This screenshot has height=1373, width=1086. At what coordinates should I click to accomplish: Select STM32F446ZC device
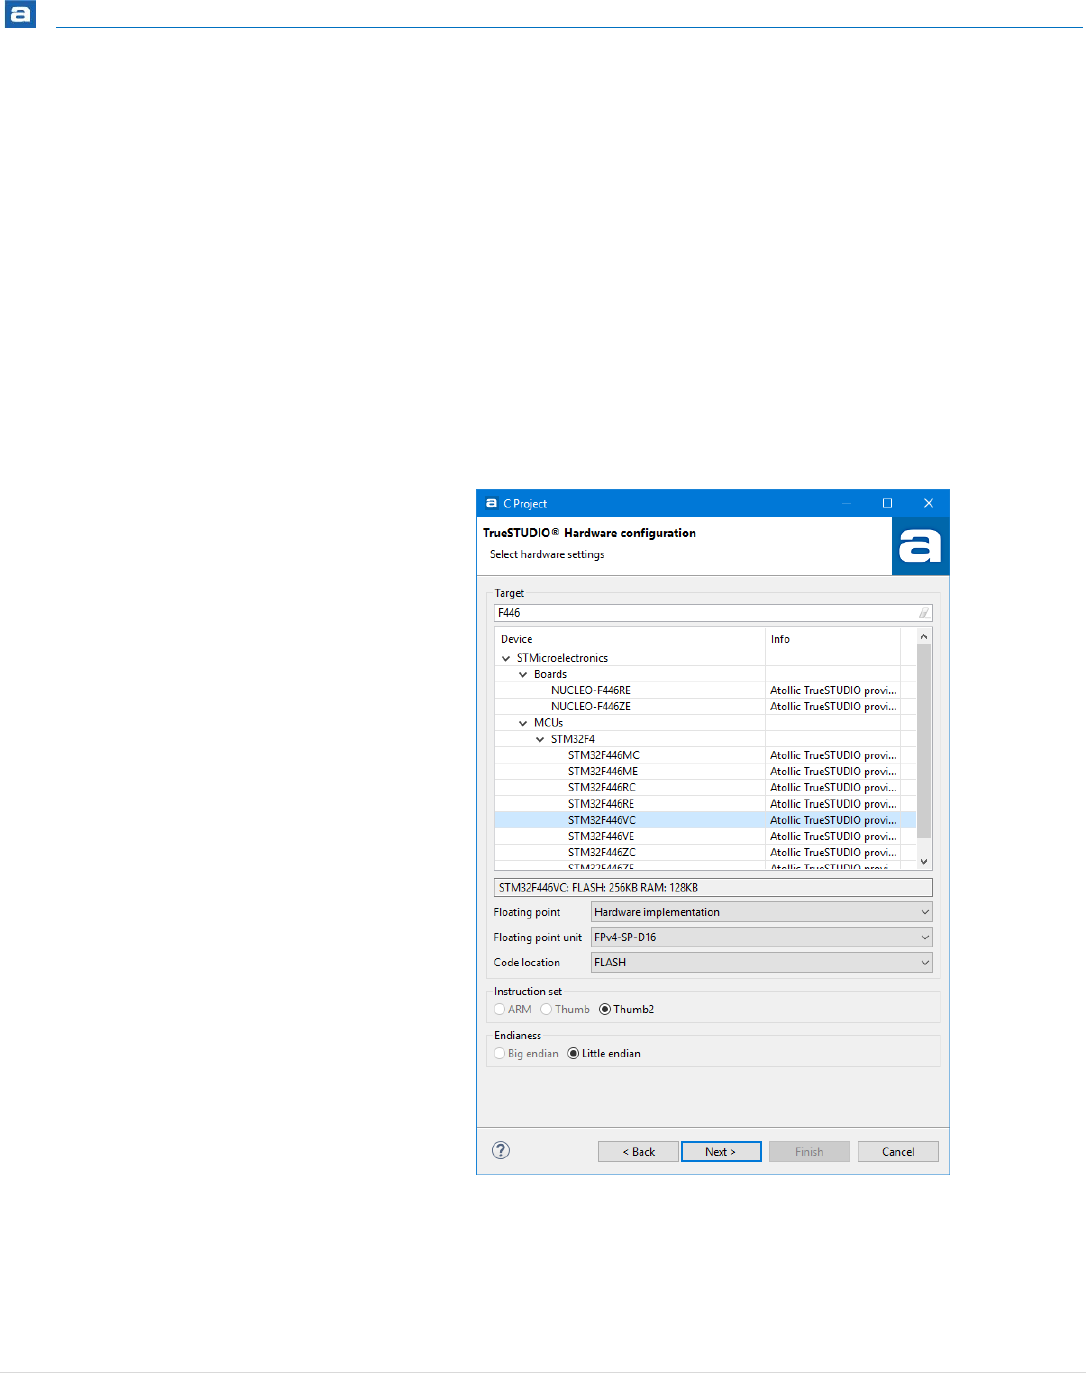602,852
